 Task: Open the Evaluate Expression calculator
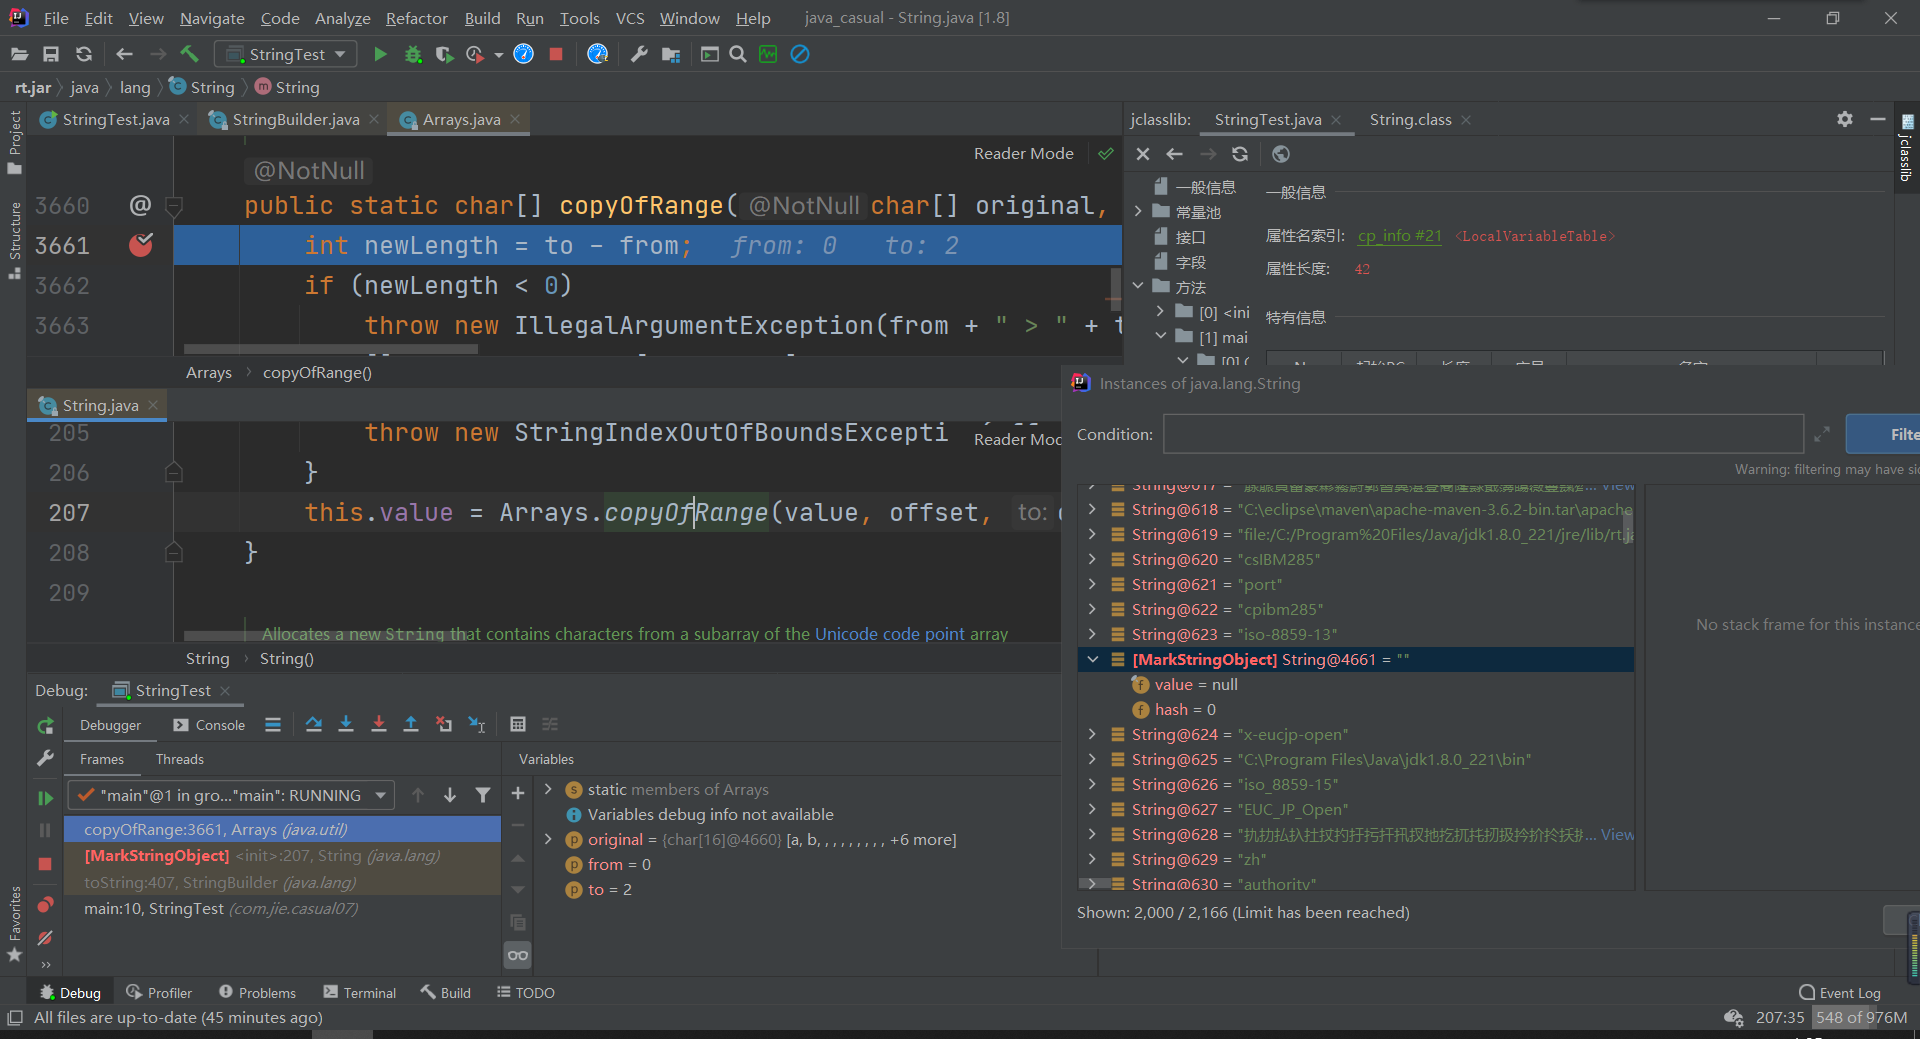(x=518, y=724)
